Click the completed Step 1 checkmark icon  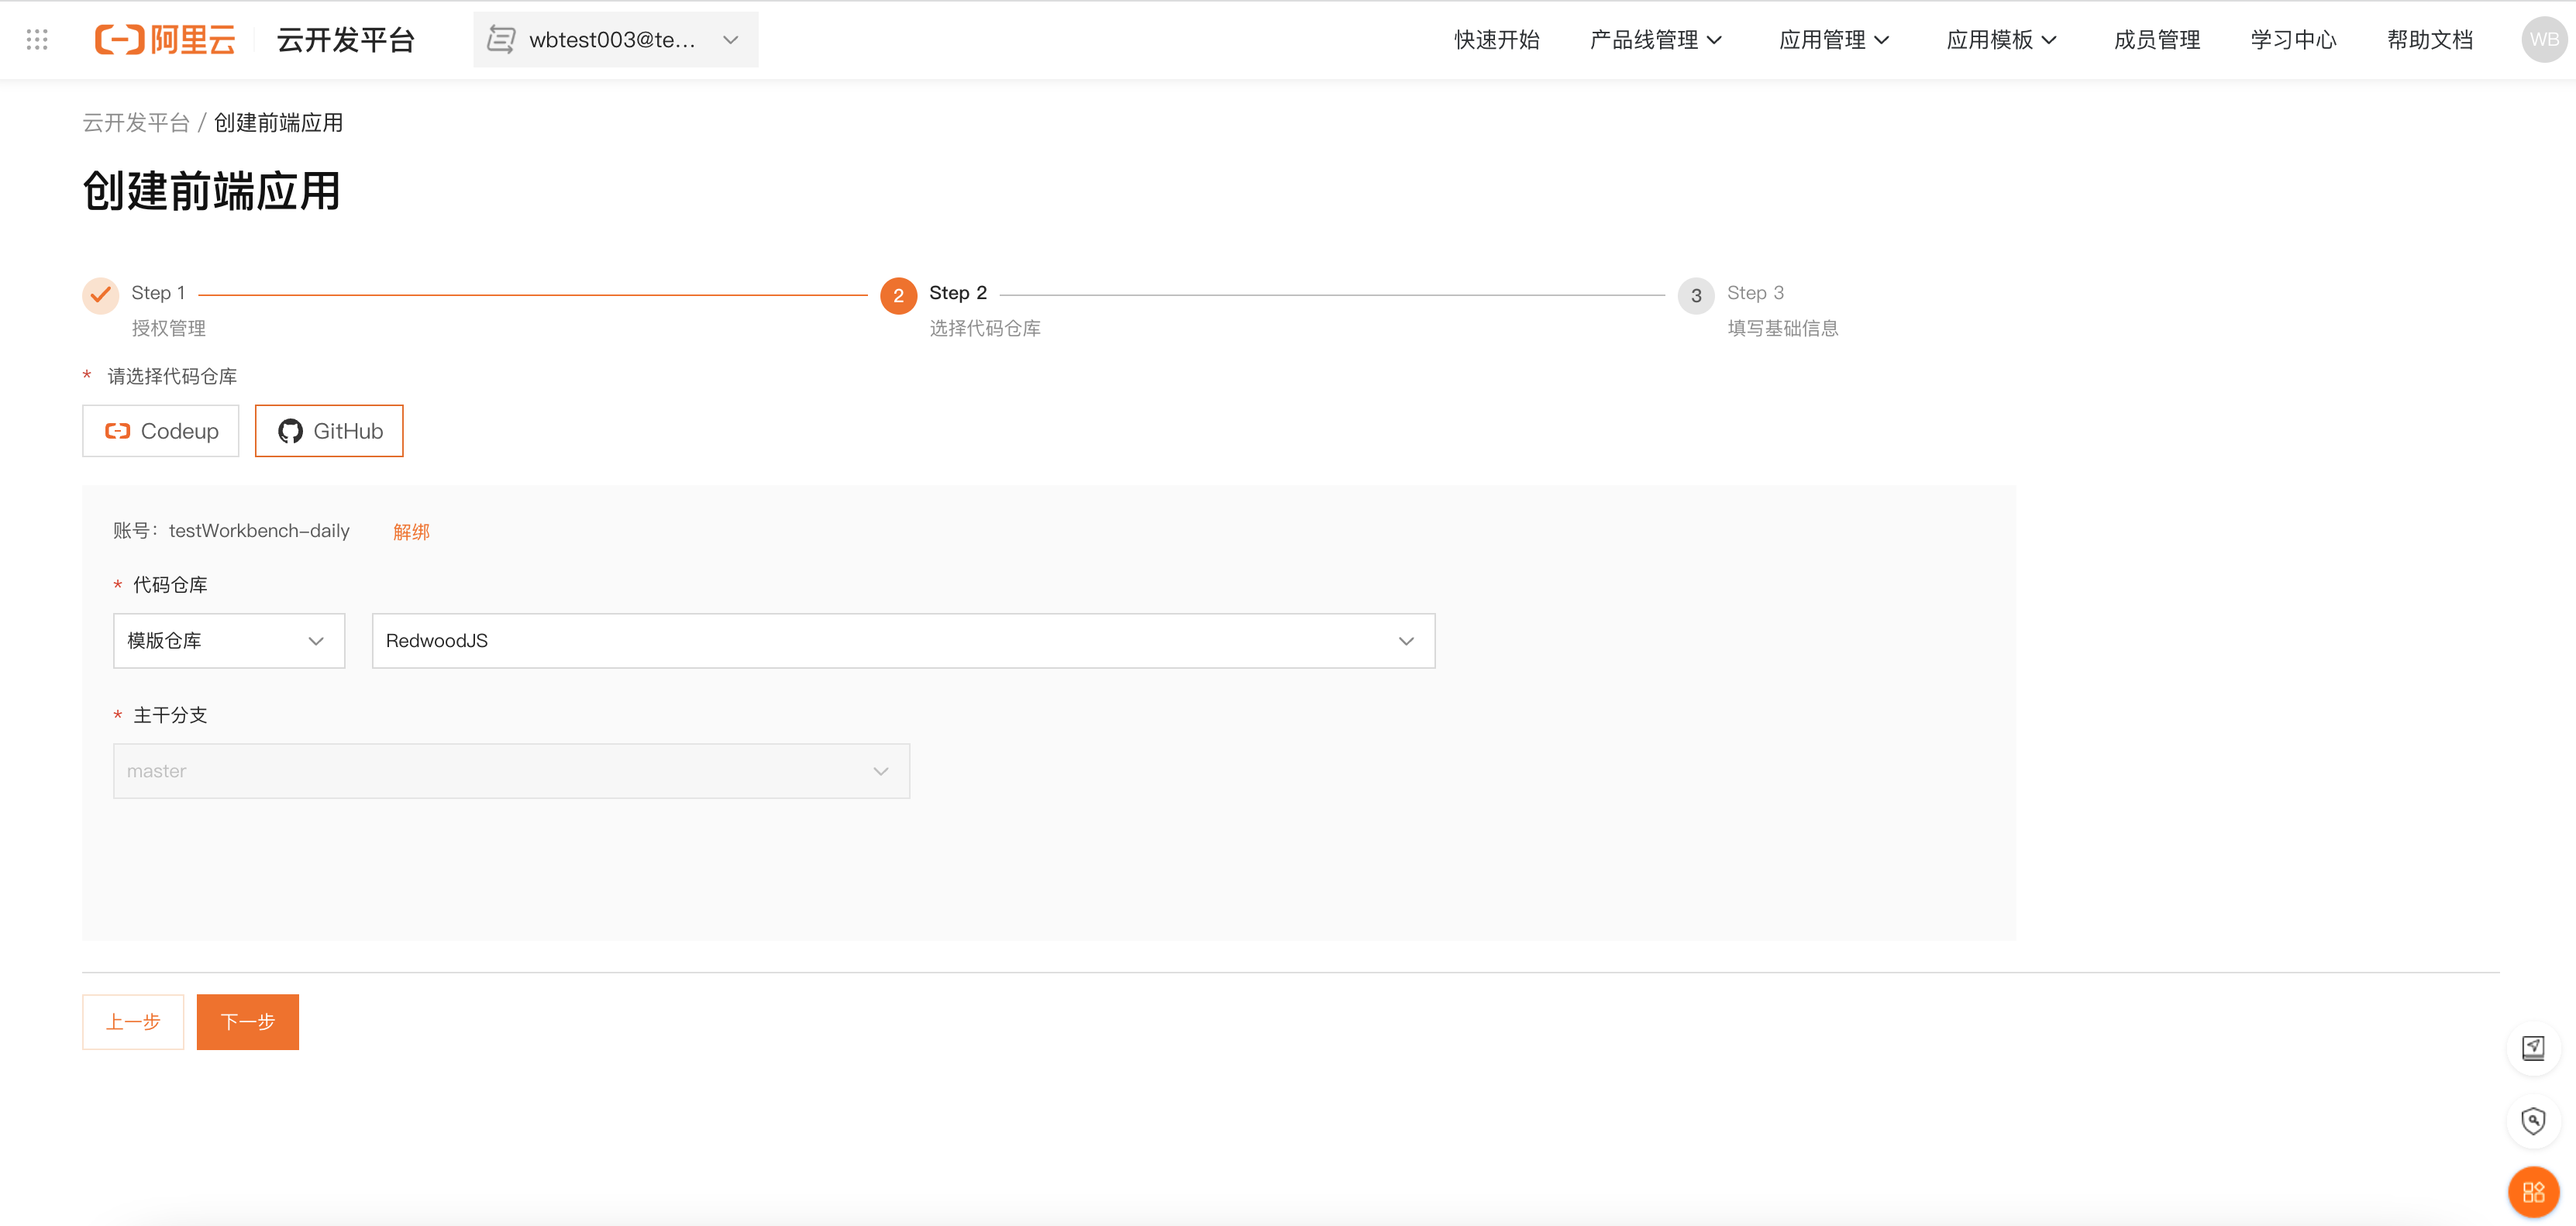(100, 295)
